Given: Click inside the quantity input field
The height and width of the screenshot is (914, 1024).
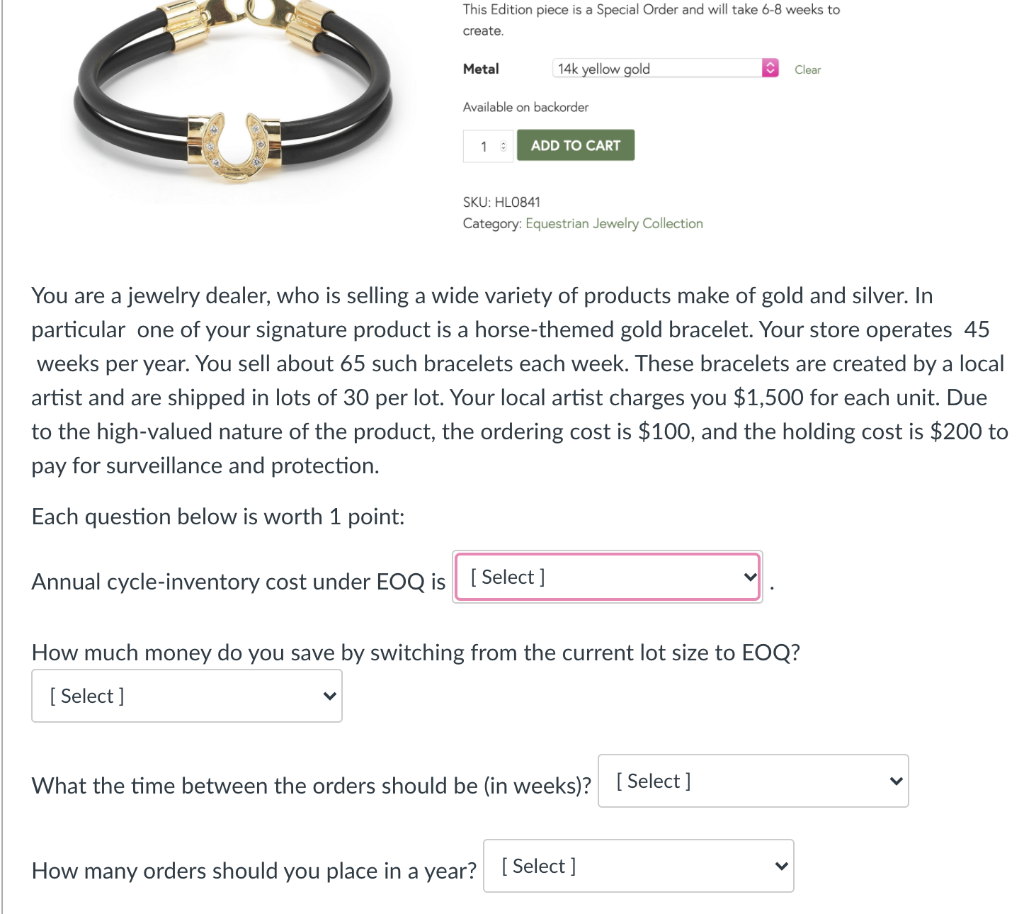Looking at the screenshot, I should (483, 145).
